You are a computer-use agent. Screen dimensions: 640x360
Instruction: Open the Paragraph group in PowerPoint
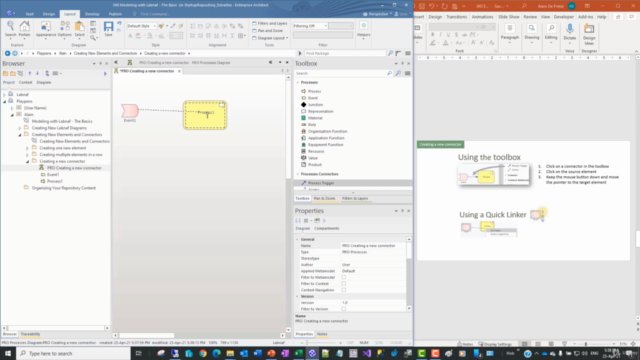click(x=510, y=32)
